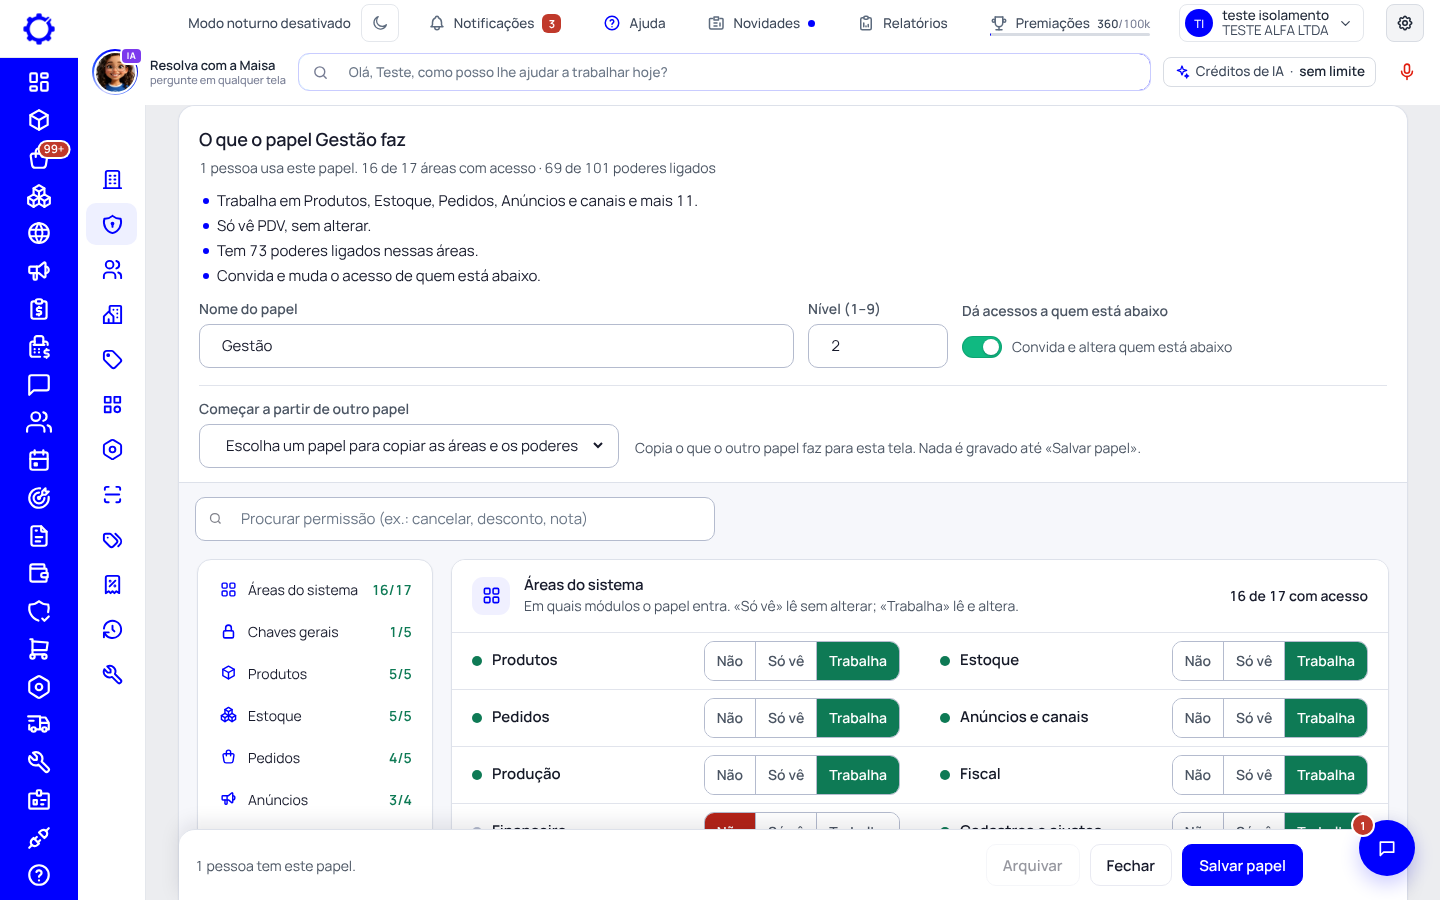Open the globe icon in blue sidebar

39,233
